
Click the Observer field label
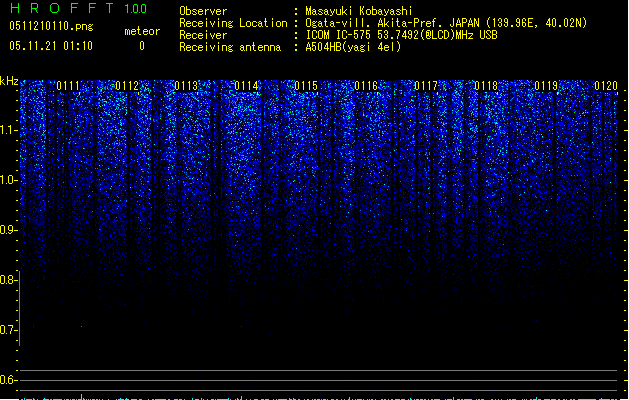pos(203,11)
